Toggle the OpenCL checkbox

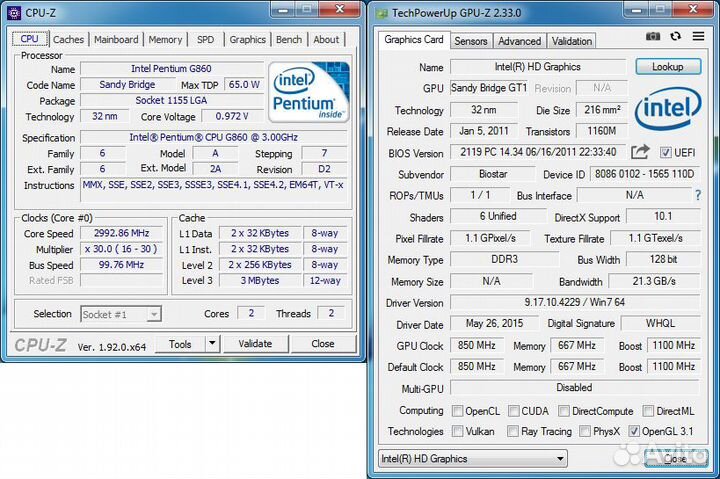(x=457, y=411)
